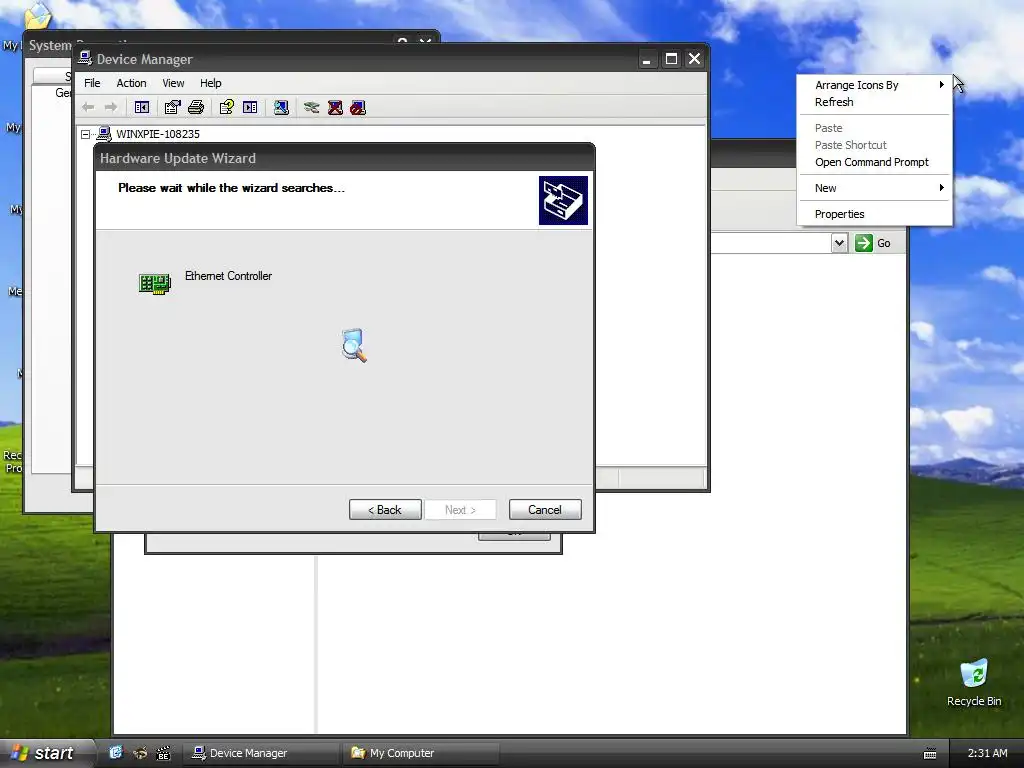Viewport: 1024px width, 768px height.
Task: Click the show/hide console tree toolbar icon
Action: pos(142,107)
